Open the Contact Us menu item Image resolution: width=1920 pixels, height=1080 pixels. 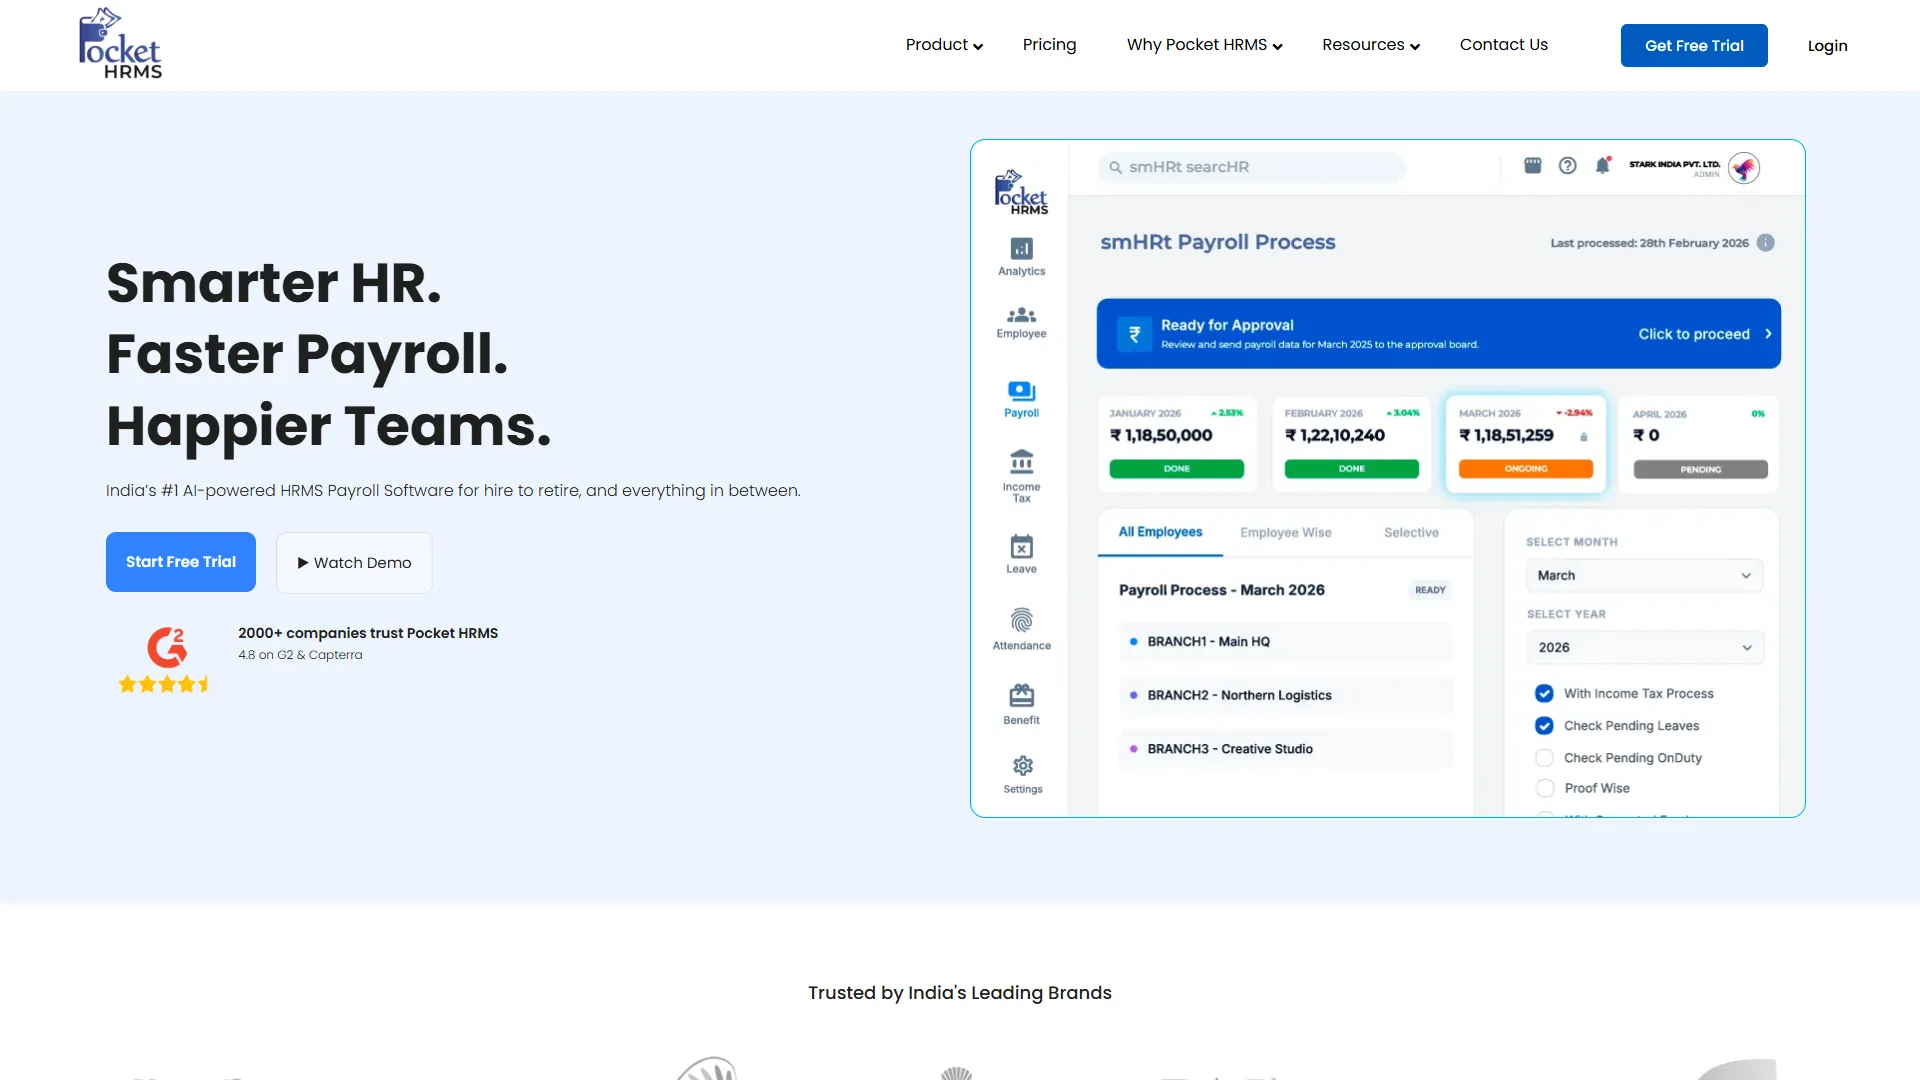[x=1503, y=45]
